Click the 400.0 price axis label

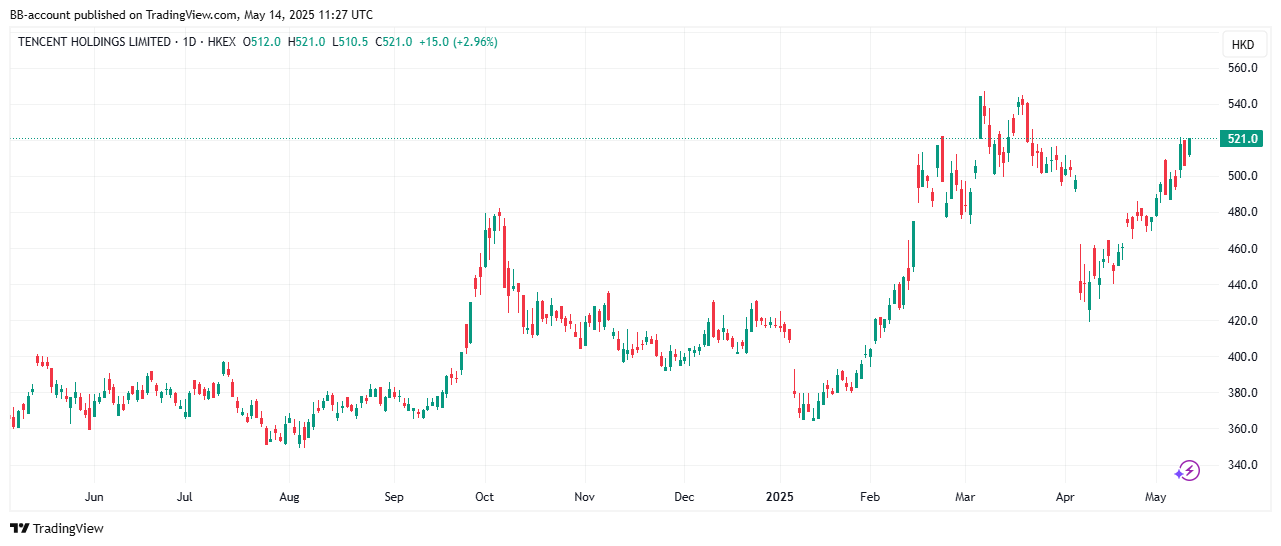(x=1242, y=357)
